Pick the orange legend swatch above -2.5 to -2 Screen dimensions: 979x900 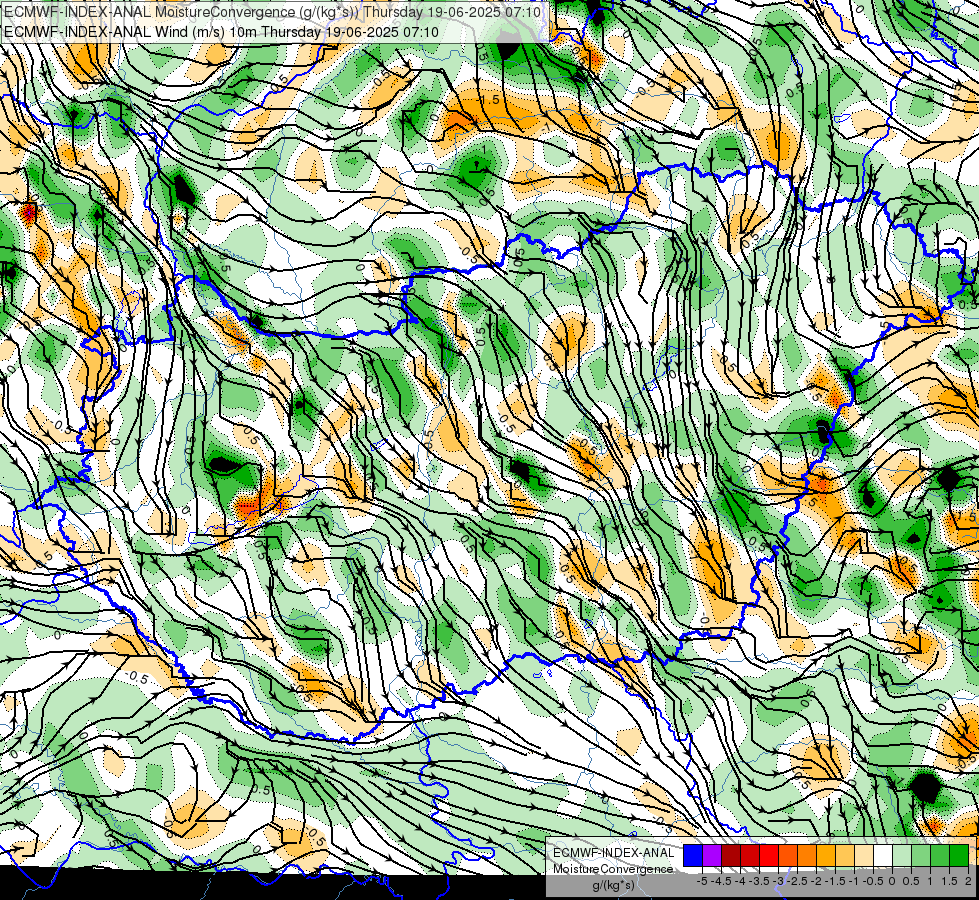[807, 855]
